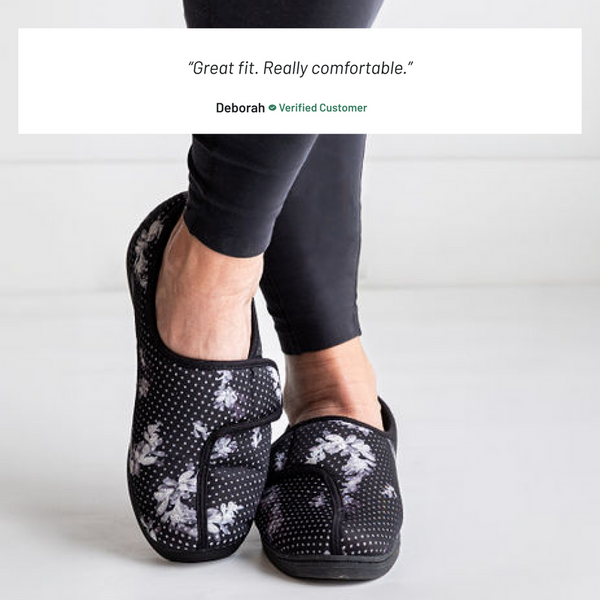
Task: Click the grey floor beside the slippers
Action: pyautogui.click(x=497, y=459)
